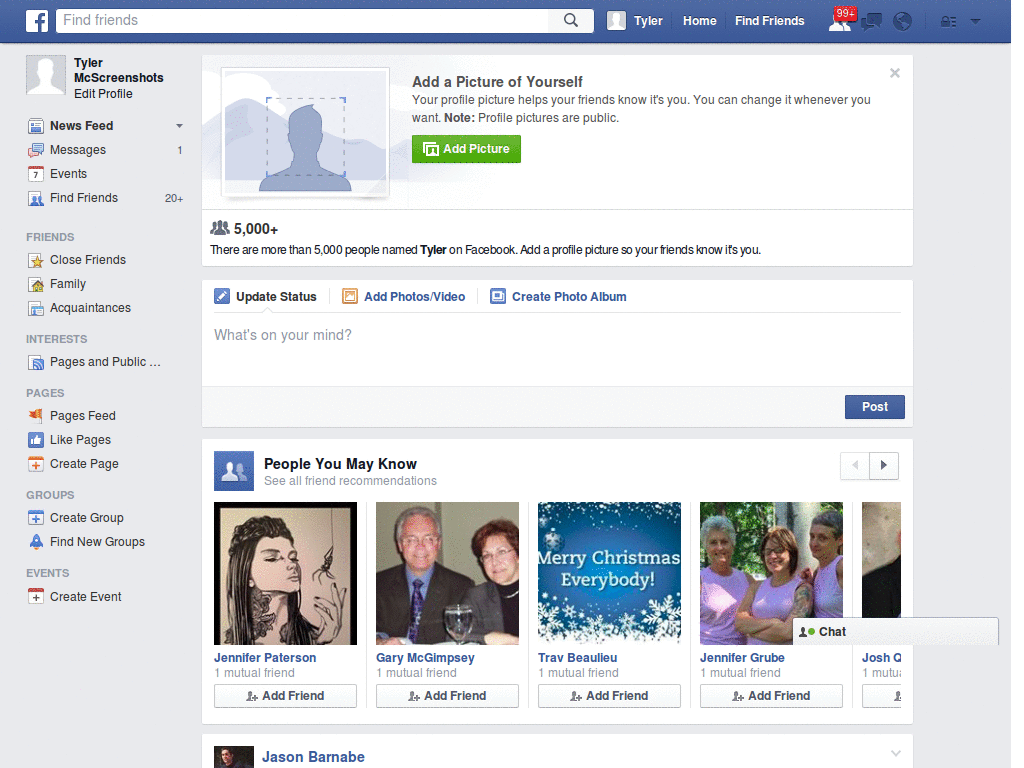Click the Facebook logo icon
Image resolution: width=1024 pixels, height=768 pixels.
coord(37,21)
